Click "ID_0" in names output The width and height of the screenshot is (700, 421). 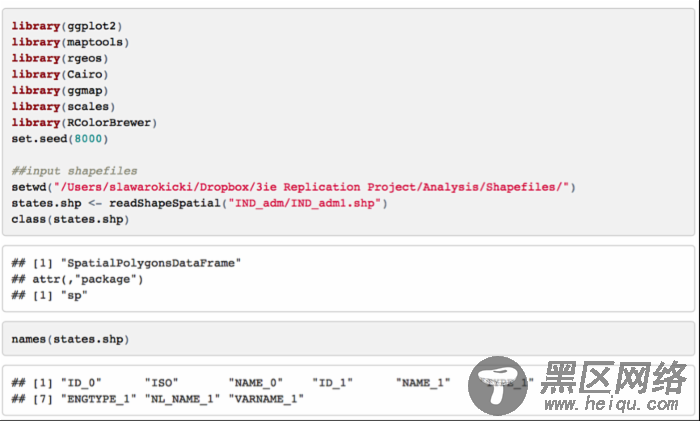[81, 383]
